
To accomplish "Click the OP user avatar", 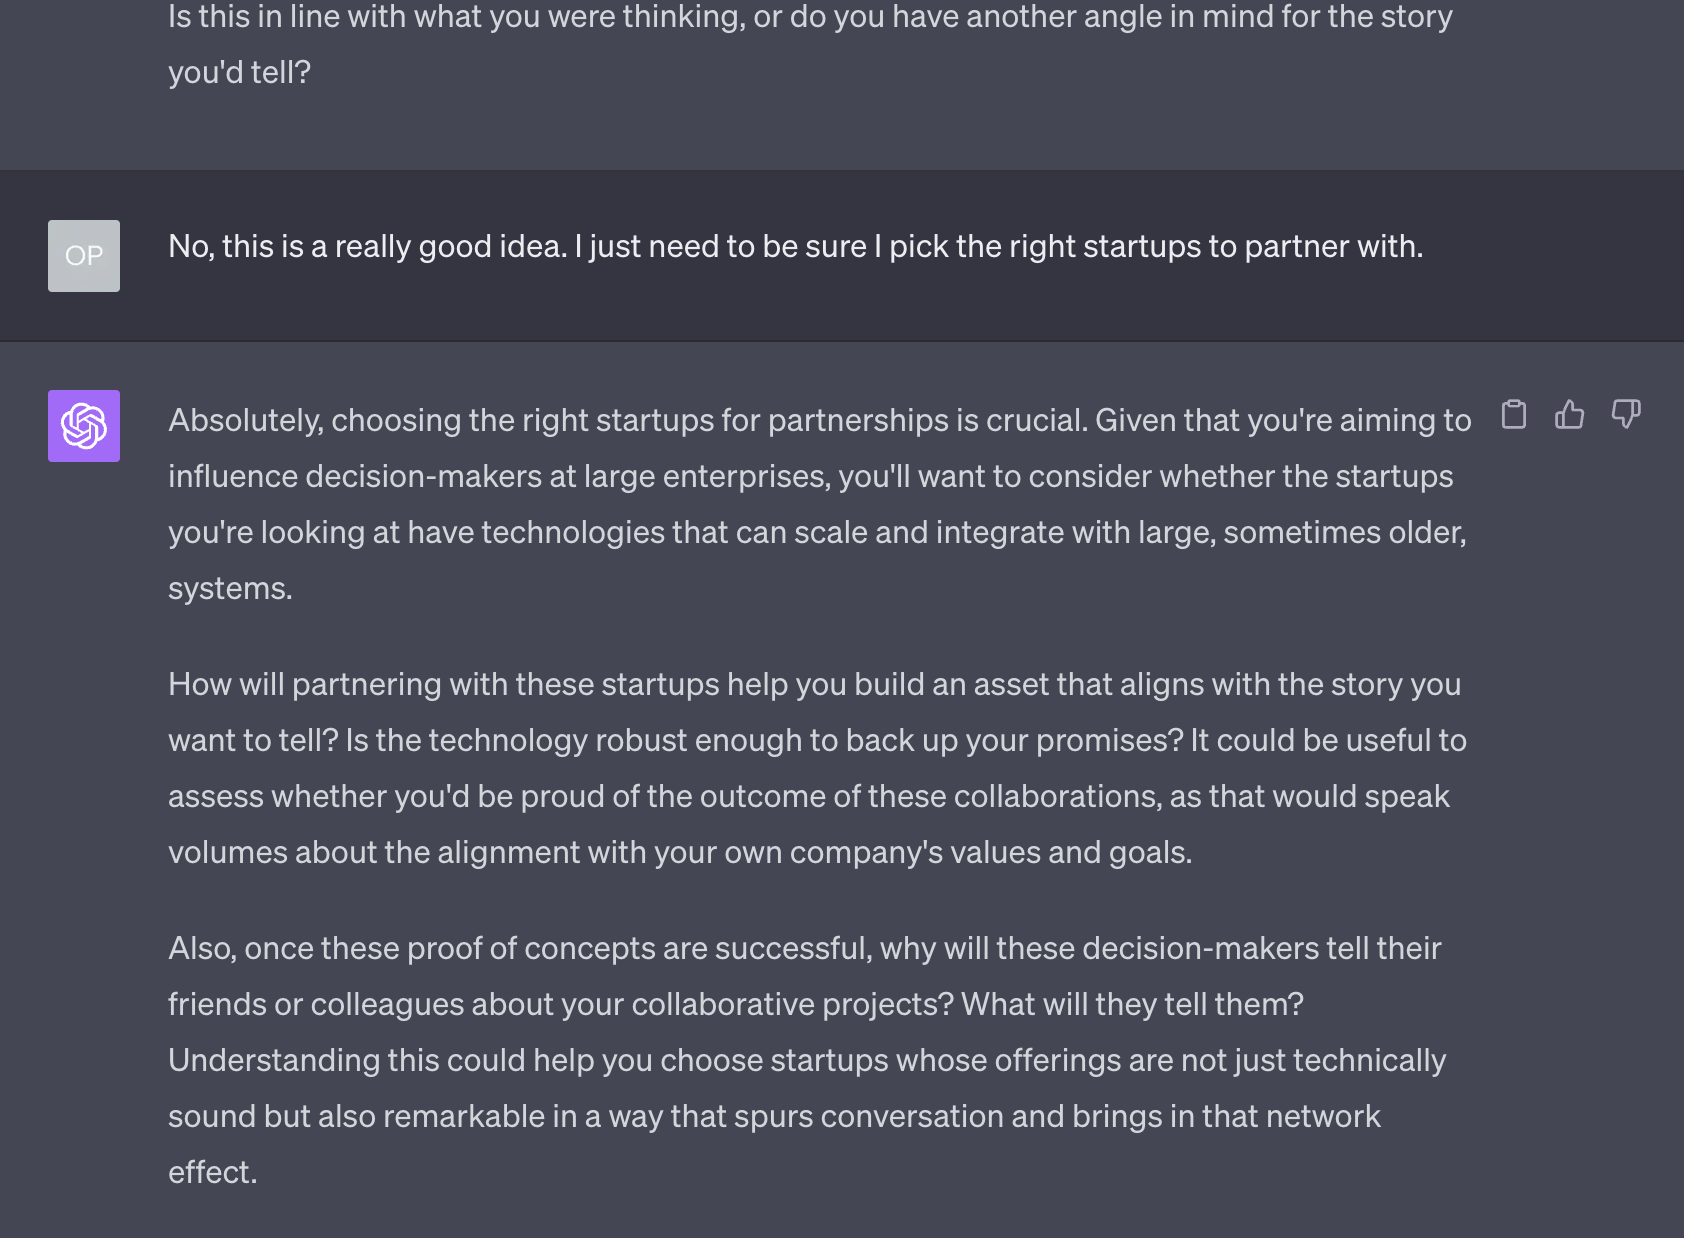I will click(x=84, y=256).
